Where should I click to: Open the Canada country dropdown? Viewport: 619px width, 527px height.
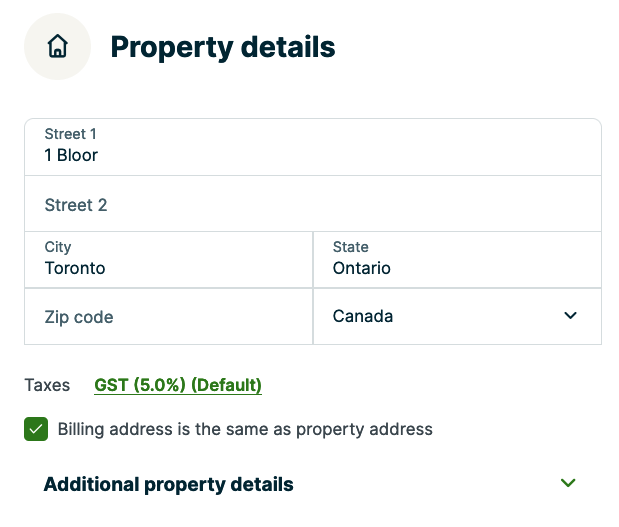click(x=457, y=316)
